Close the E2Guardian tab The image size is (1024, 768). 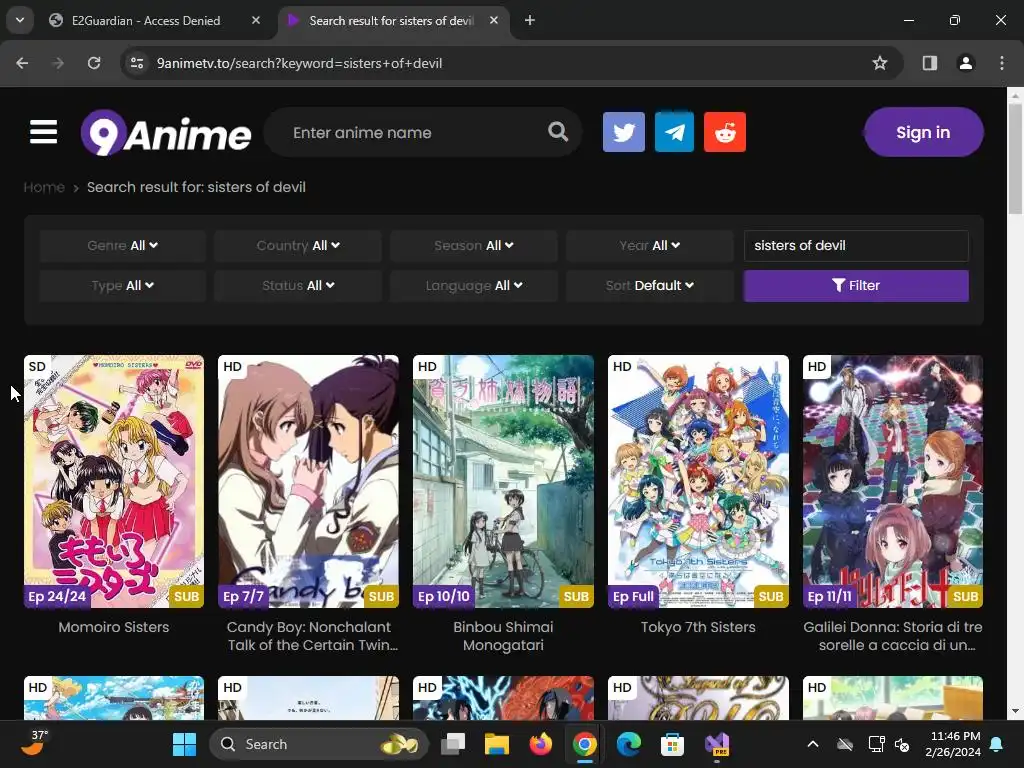tap(256, 20)
